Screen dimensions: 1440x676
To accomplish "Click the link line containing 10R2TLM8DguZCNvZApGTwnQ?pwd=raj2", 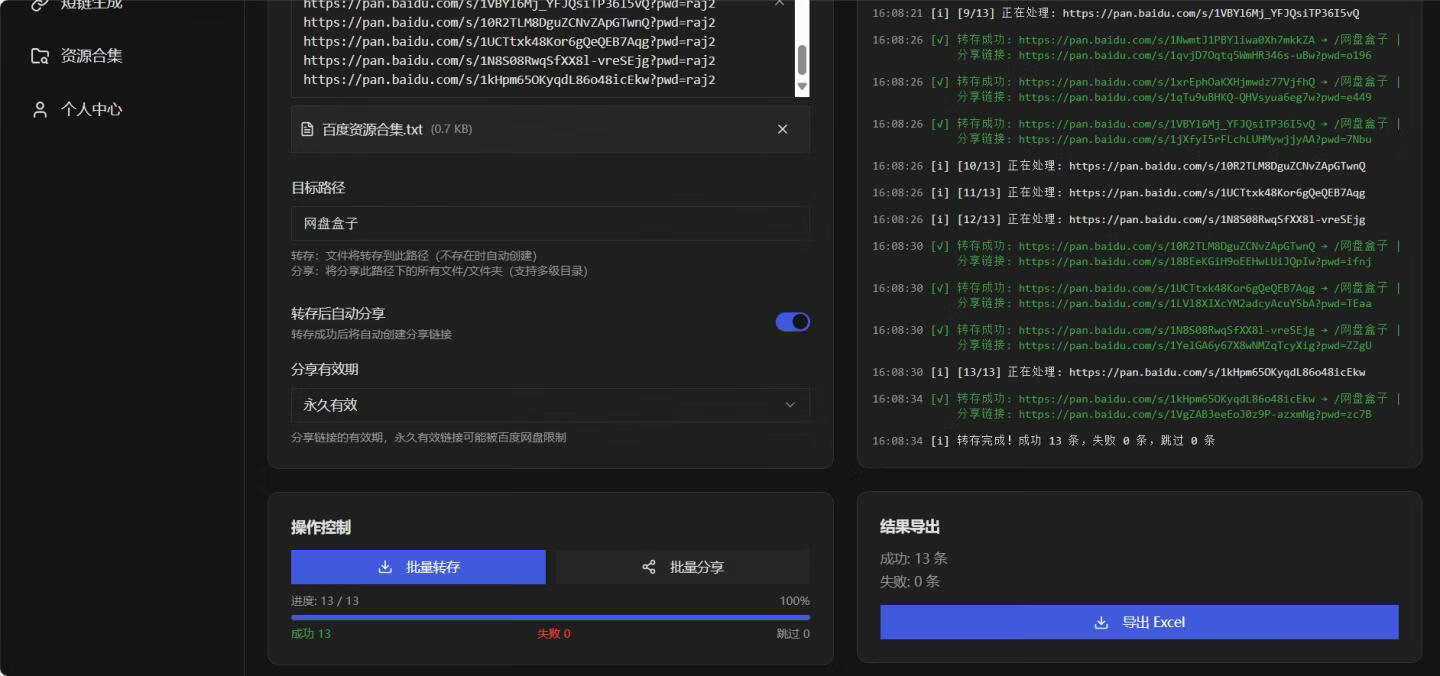I will 509,22.
